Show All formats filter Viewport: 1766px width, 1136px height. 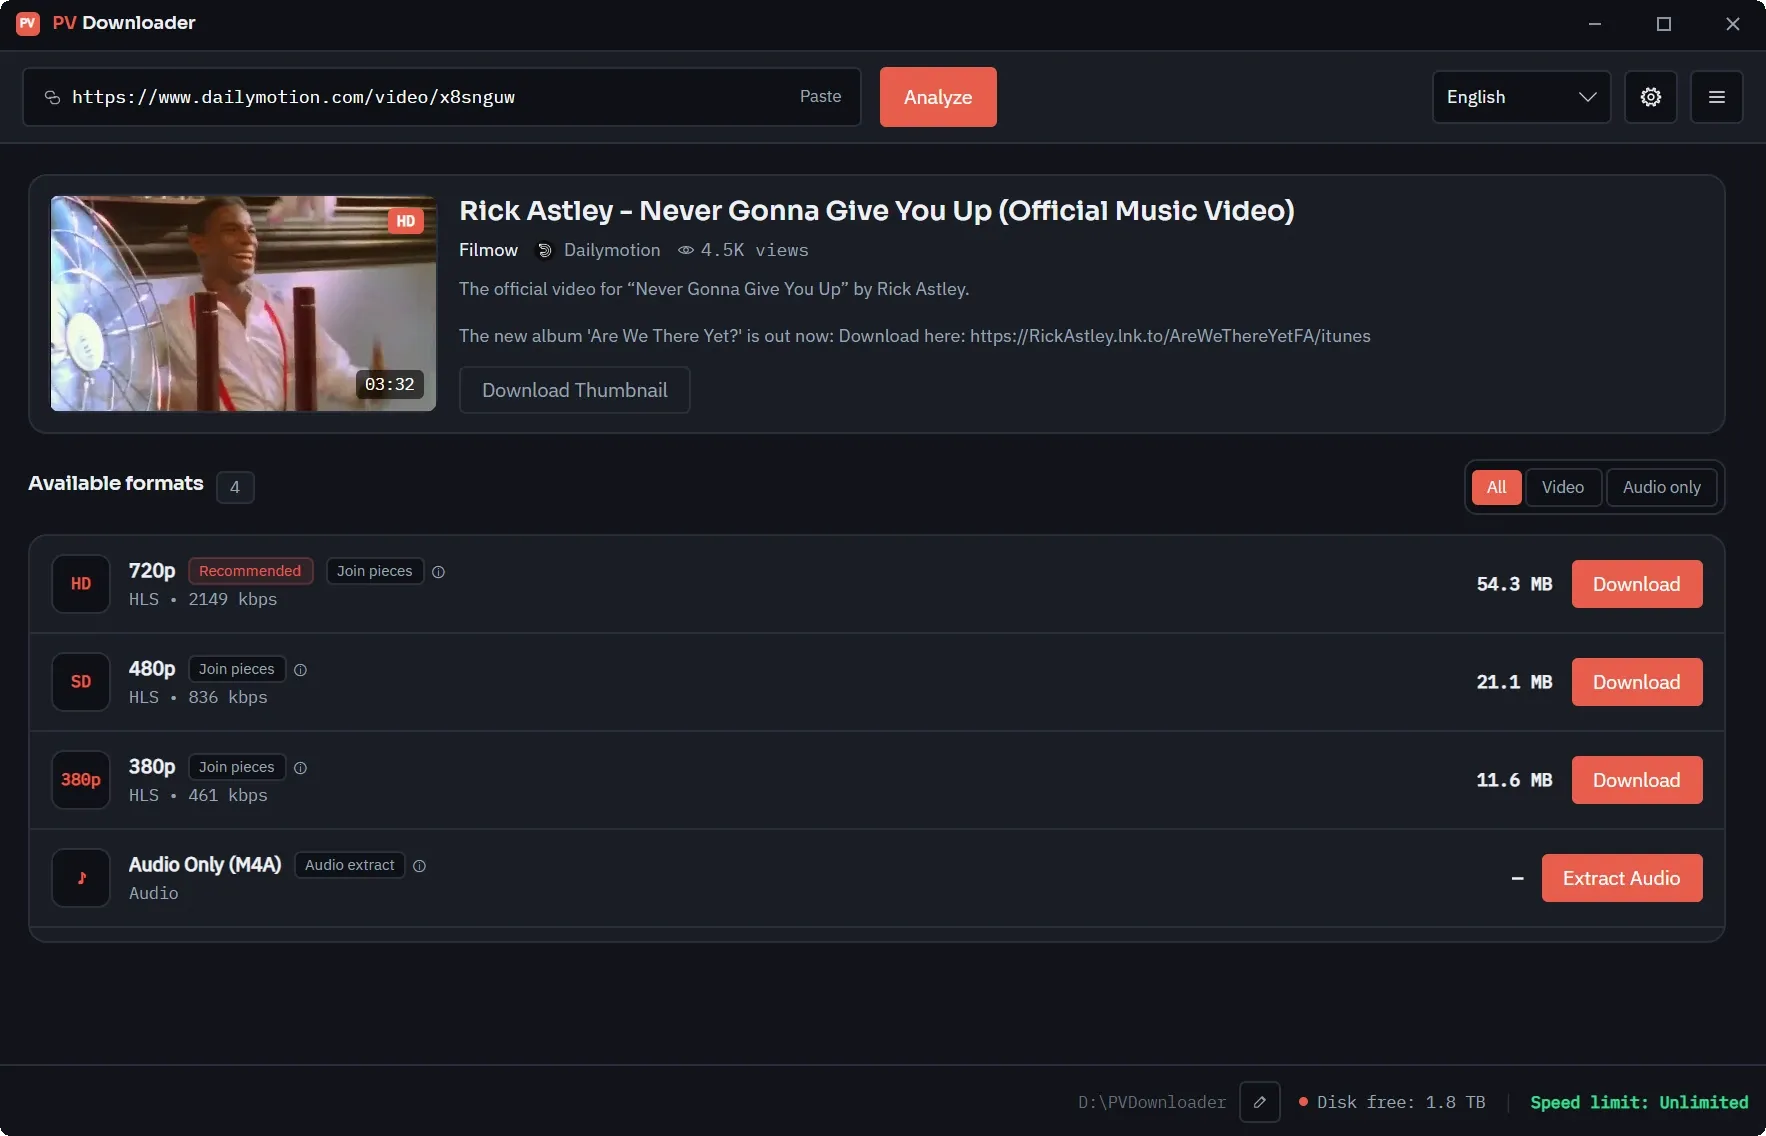[1496, 487]
